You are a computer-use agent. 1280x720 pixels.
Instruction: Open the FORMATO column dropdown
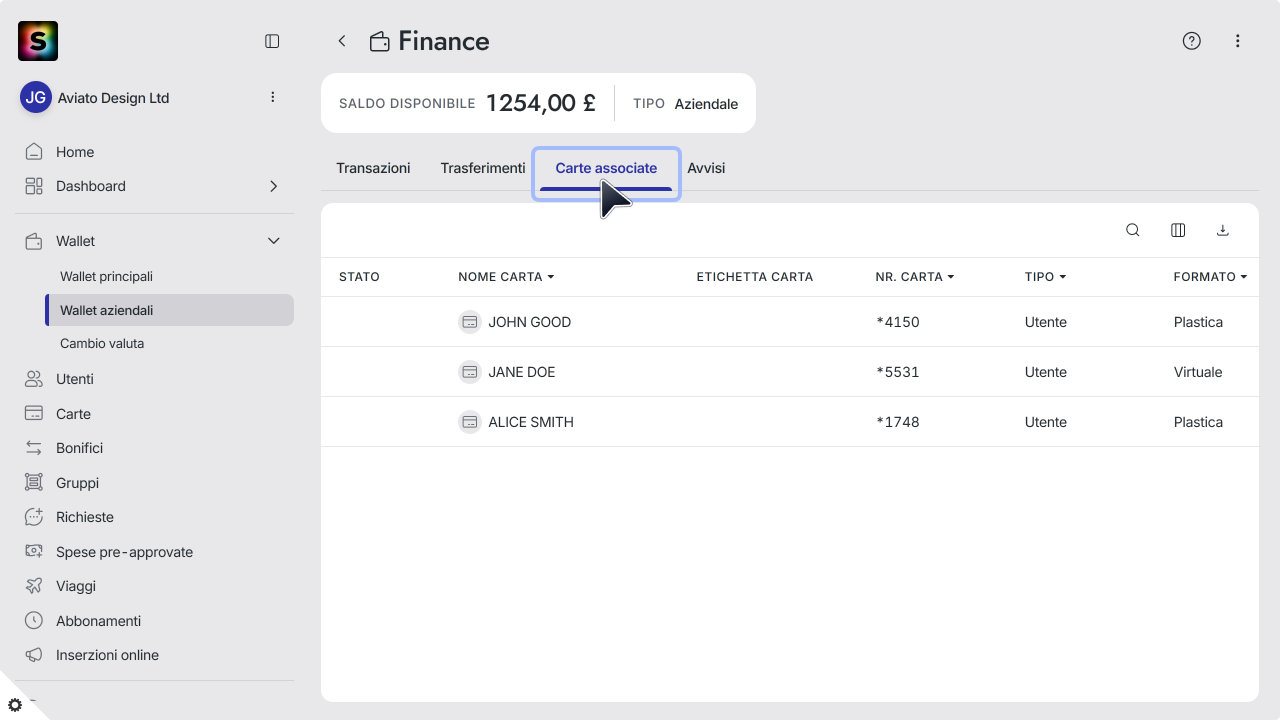click(1210, 277)
